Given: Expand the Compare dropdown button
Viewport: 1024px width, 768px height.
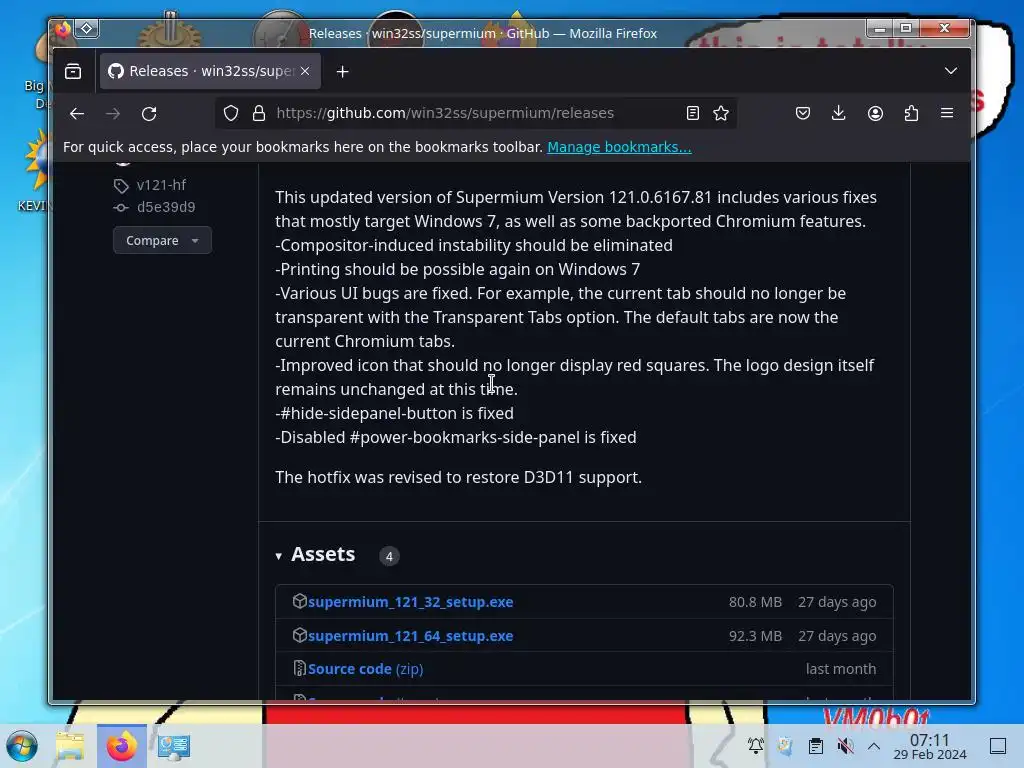Looking at the screenshot, I should tap(162, 240).
